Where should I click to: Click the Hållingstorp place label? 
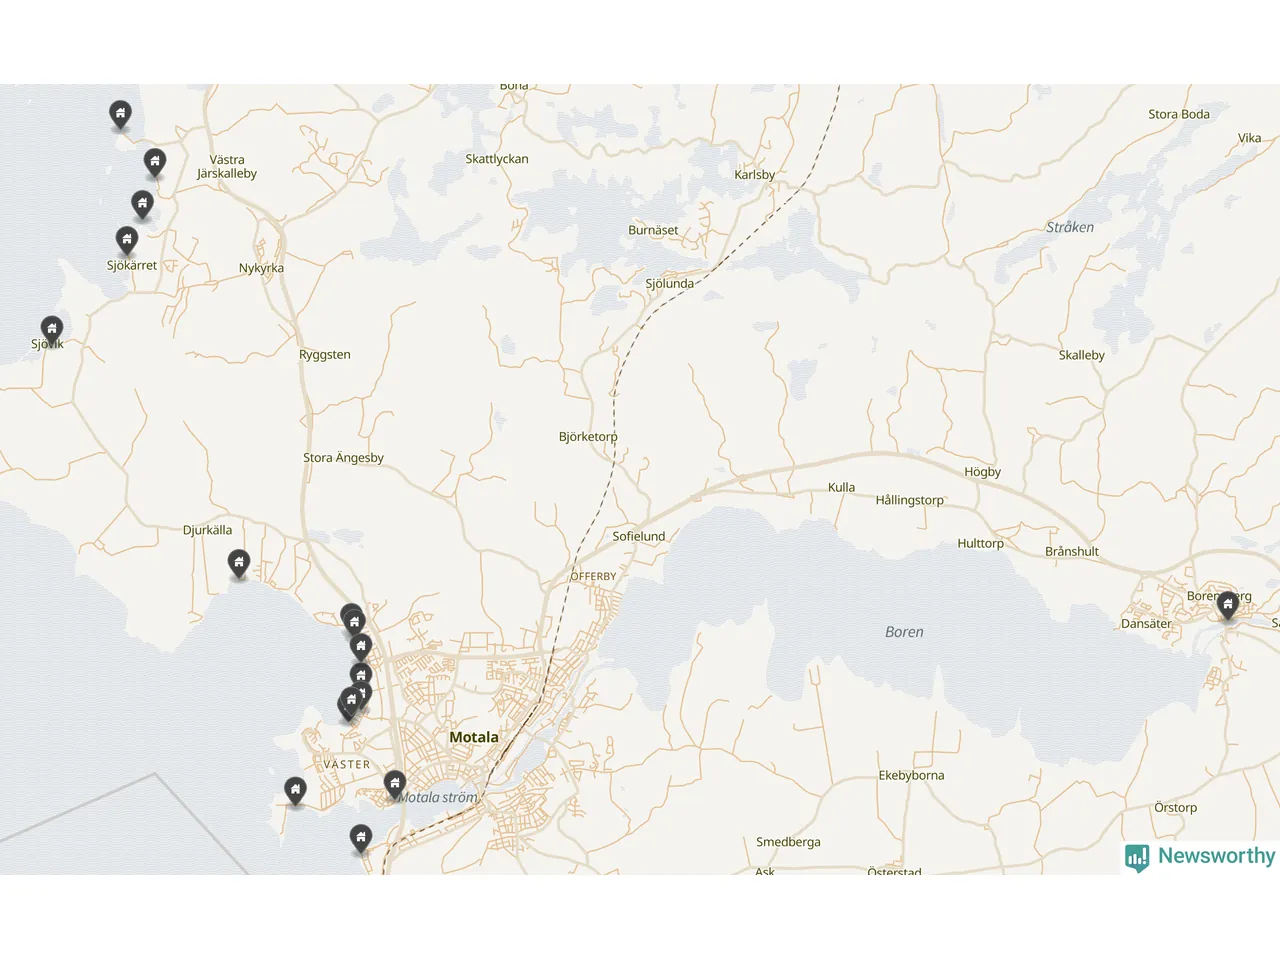point(909,500)
